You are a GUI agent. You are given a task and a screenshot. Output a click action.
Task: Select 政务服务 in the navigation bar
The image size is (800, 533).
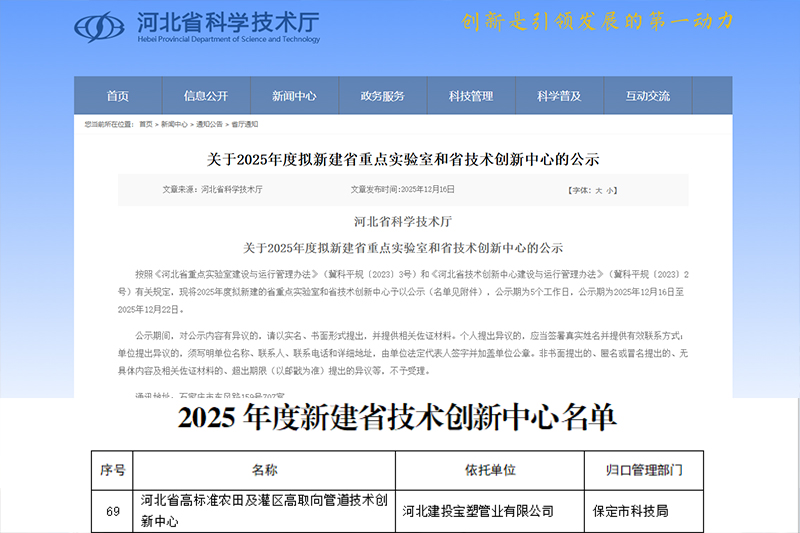pyautogui.click(x=382, y=96)
